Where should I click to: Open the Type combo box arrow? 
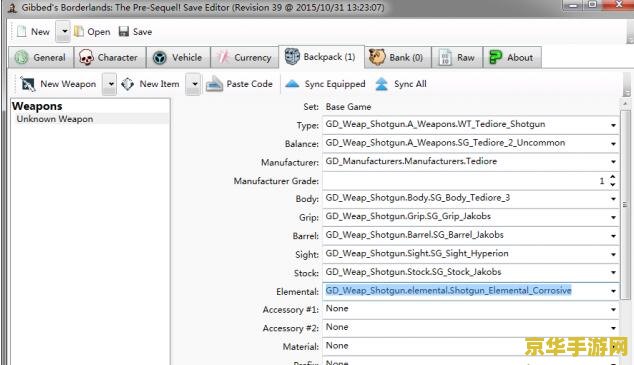(613, 125)
